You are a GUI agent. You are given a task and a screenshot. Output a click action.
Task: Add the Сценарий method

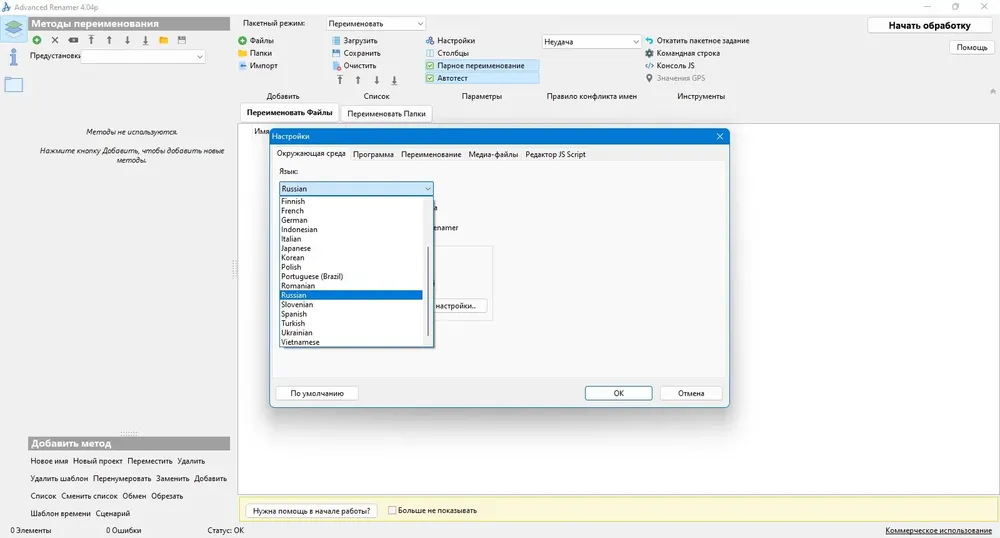(113, 513)
